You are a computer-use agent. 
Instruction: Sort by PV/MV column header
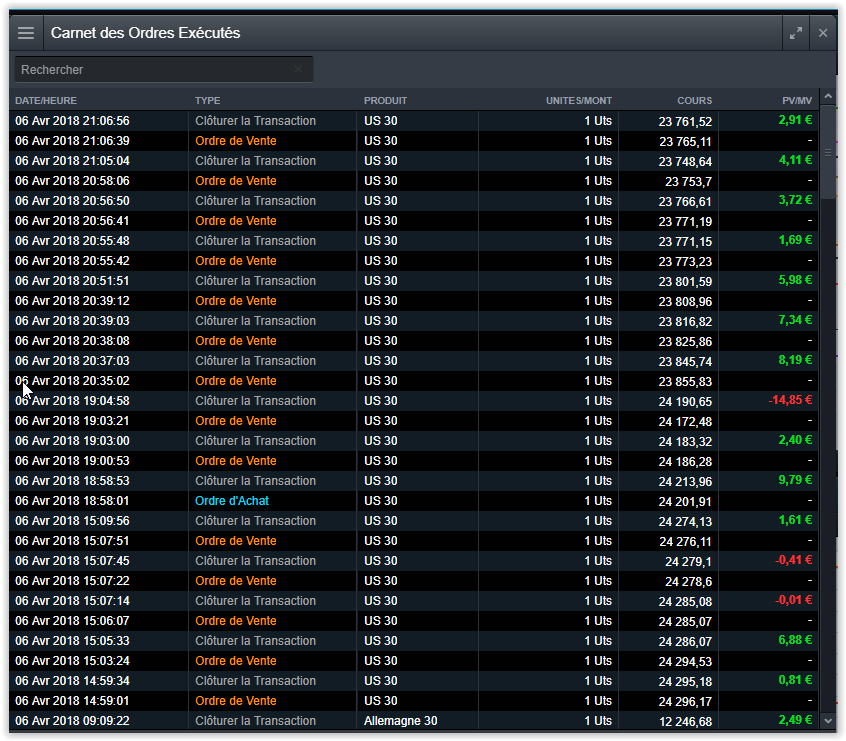tap(797, 100)
